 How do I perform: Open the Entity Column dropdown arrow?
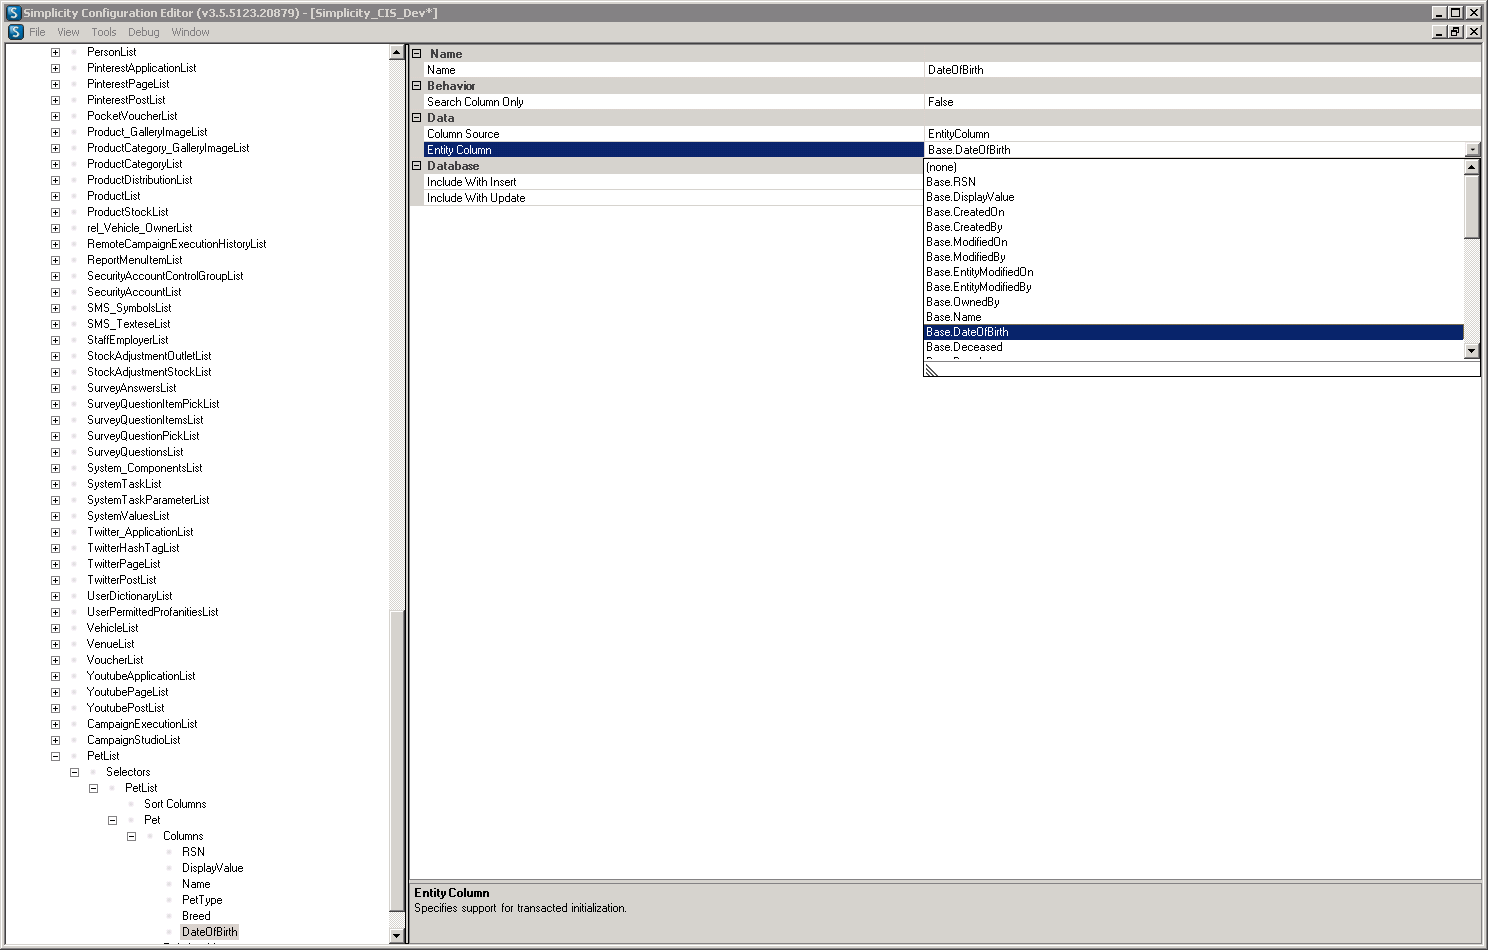coord(1472,150)
